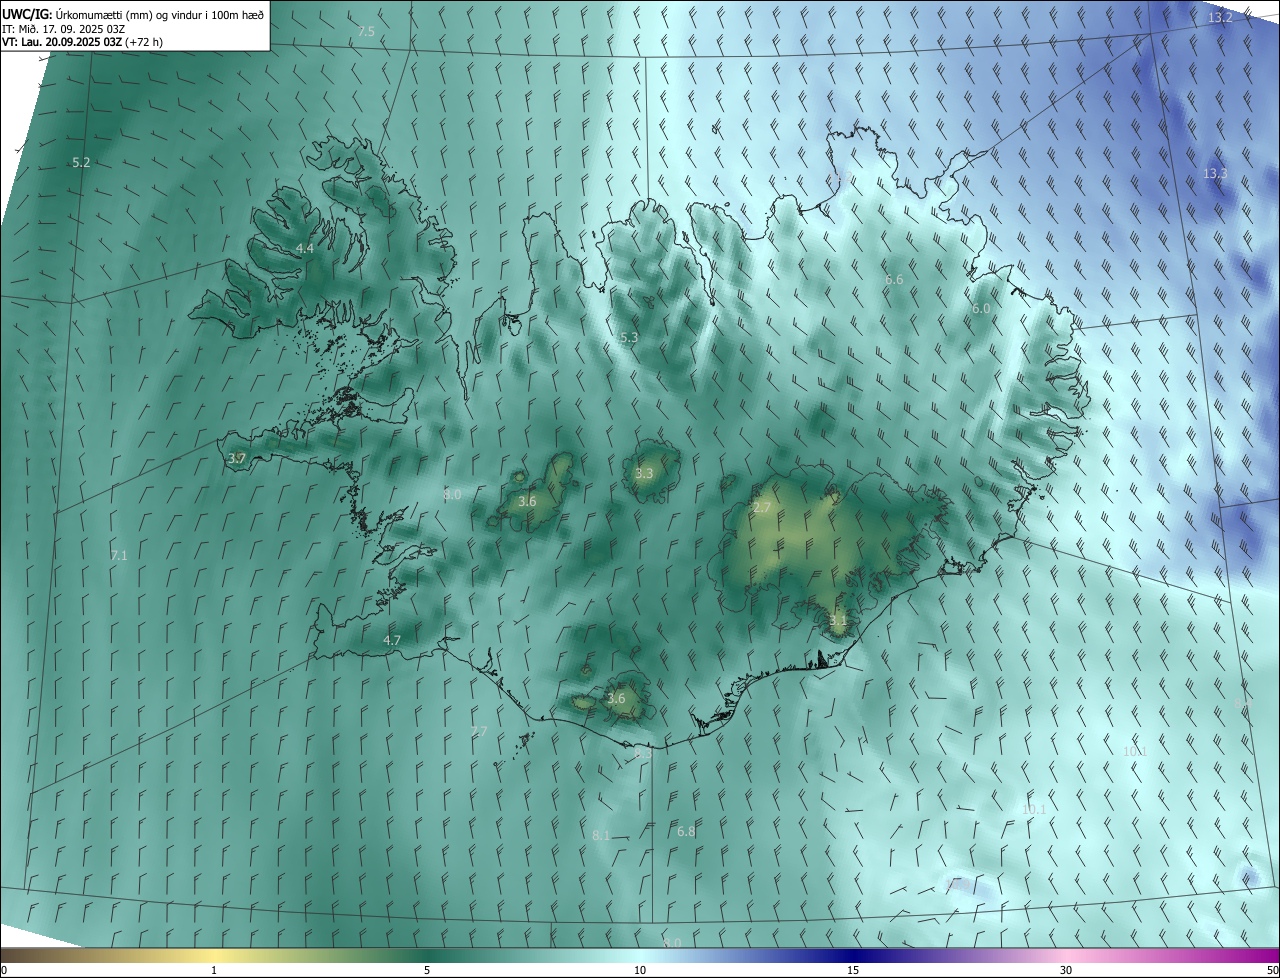Click the 1 label on the color scale
This screenshot has height=978, width=1280.
tap(214, 970)
